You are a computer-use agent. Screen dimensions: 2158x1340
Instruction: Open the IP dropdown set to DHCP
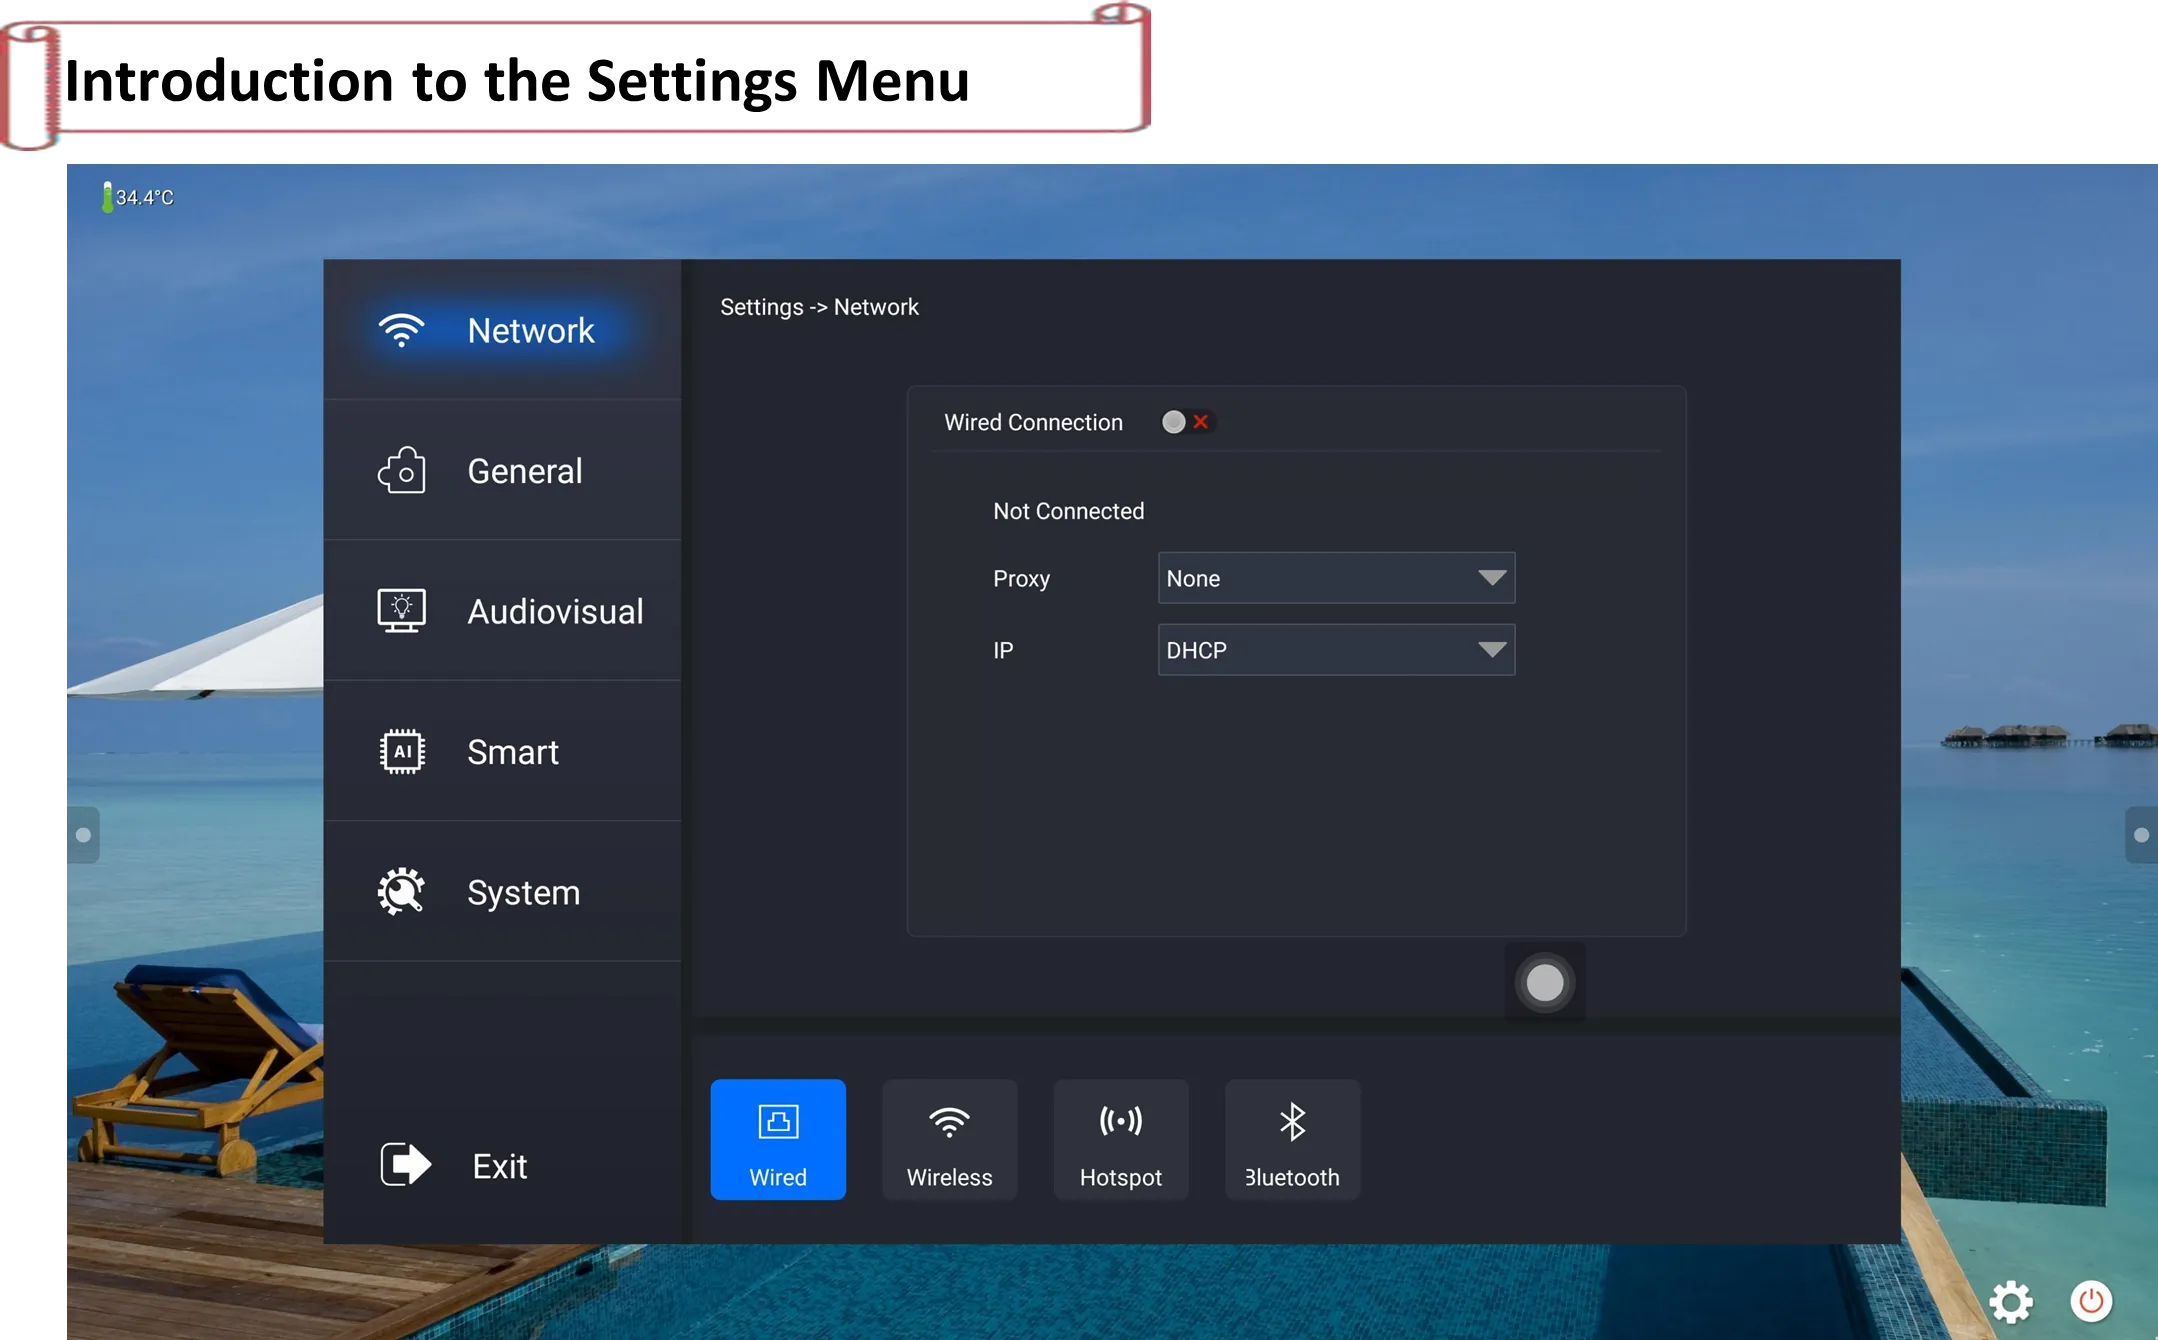(1335, 650)
